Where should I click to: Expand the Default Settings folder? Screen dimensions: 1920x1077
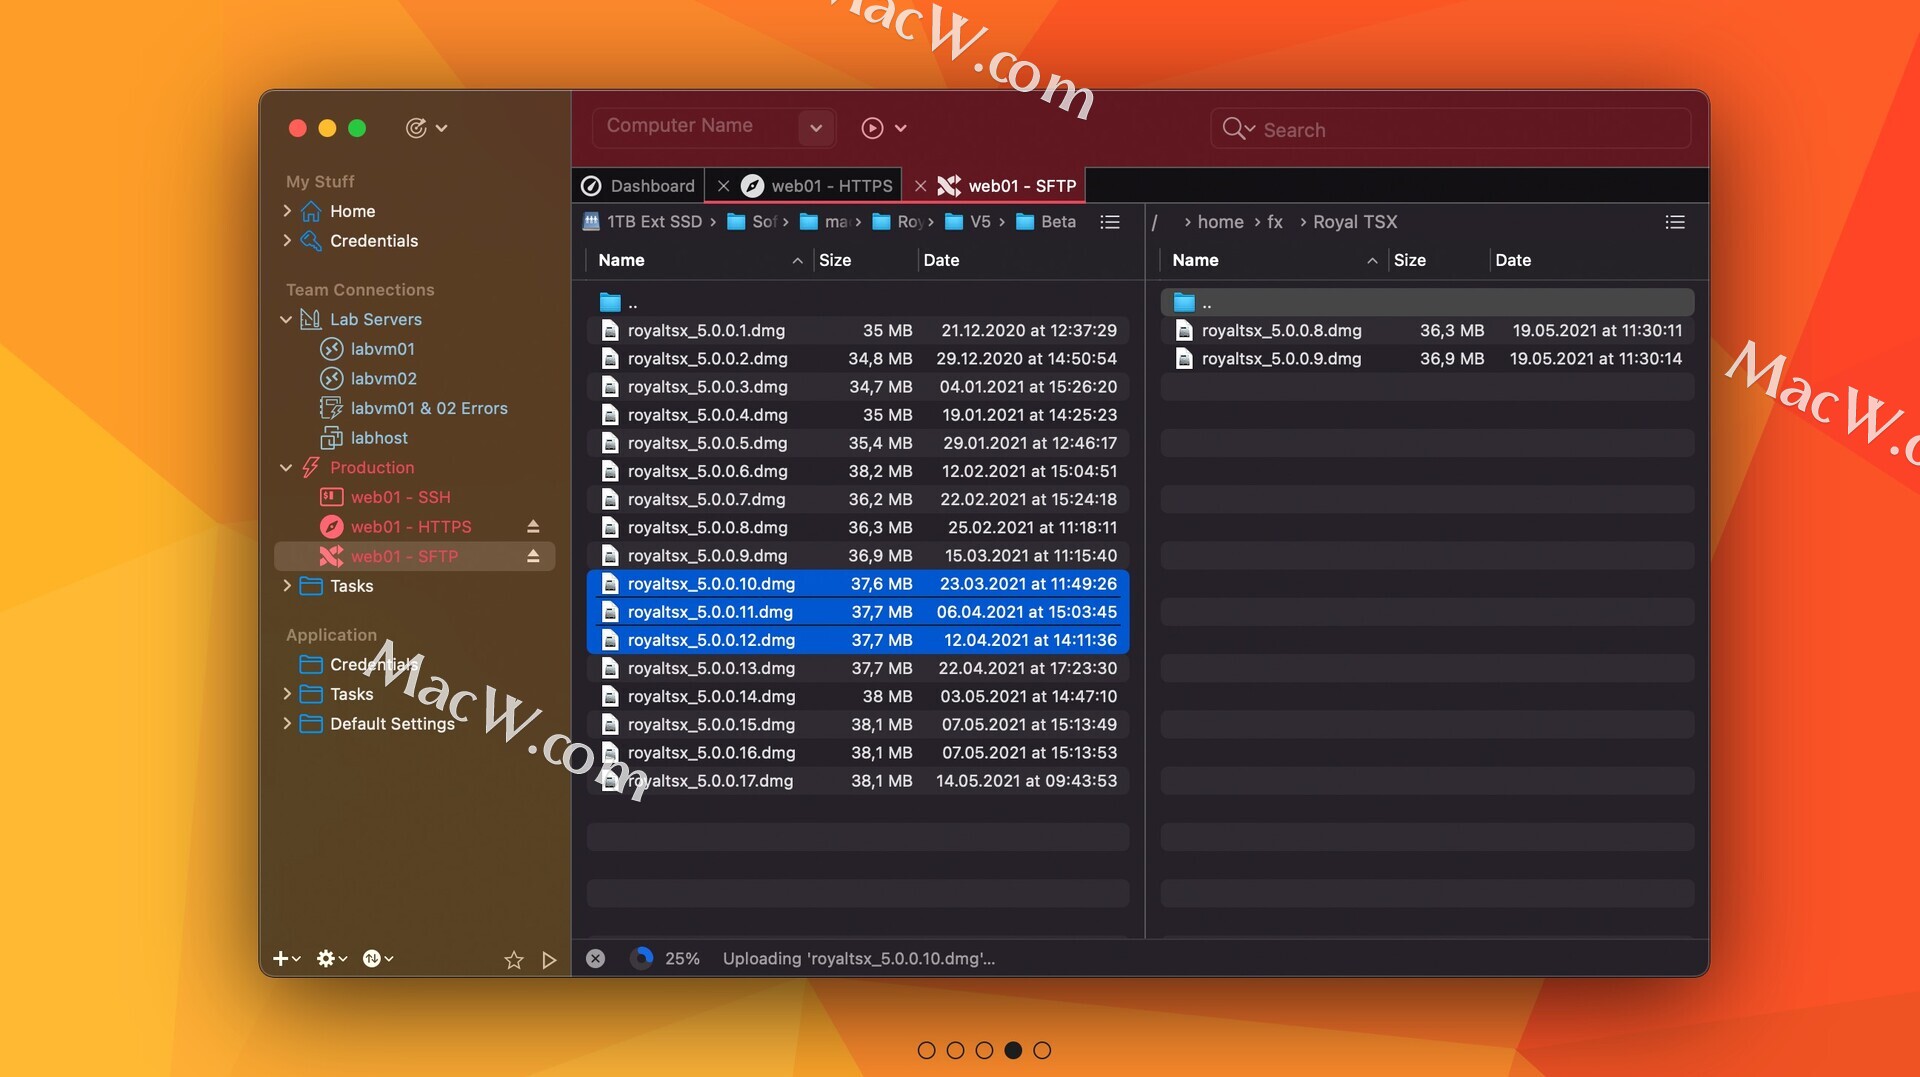pos(287,724)
